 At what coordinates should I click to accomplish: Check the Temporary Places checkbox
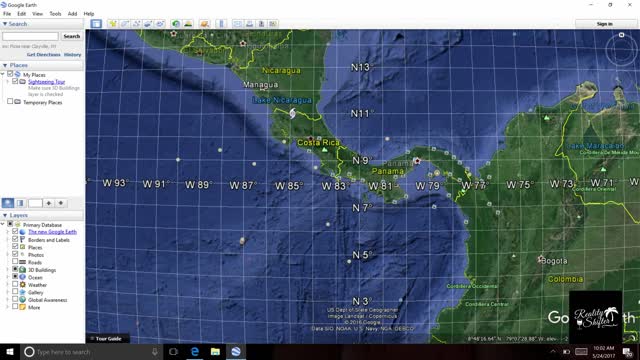pyautogui.click(x=10, y=102)
